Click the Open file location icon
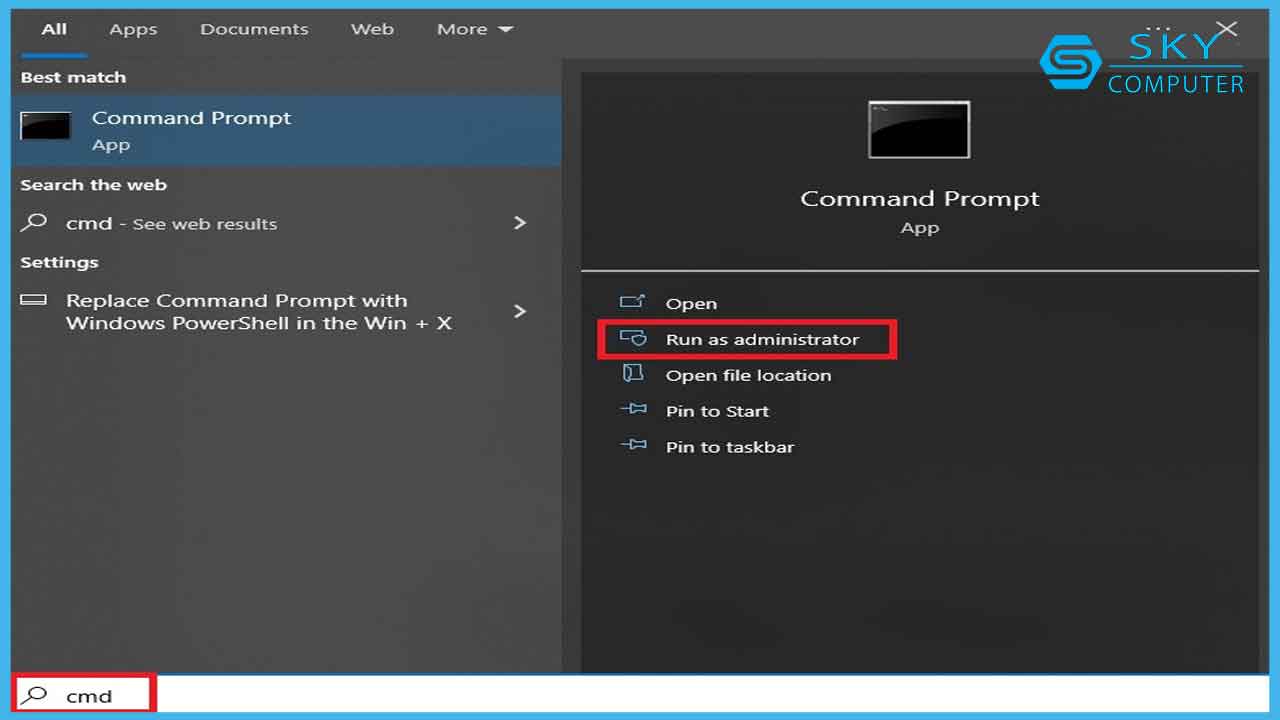Screen dimensions: 1280x720 (x=633, y=375)
